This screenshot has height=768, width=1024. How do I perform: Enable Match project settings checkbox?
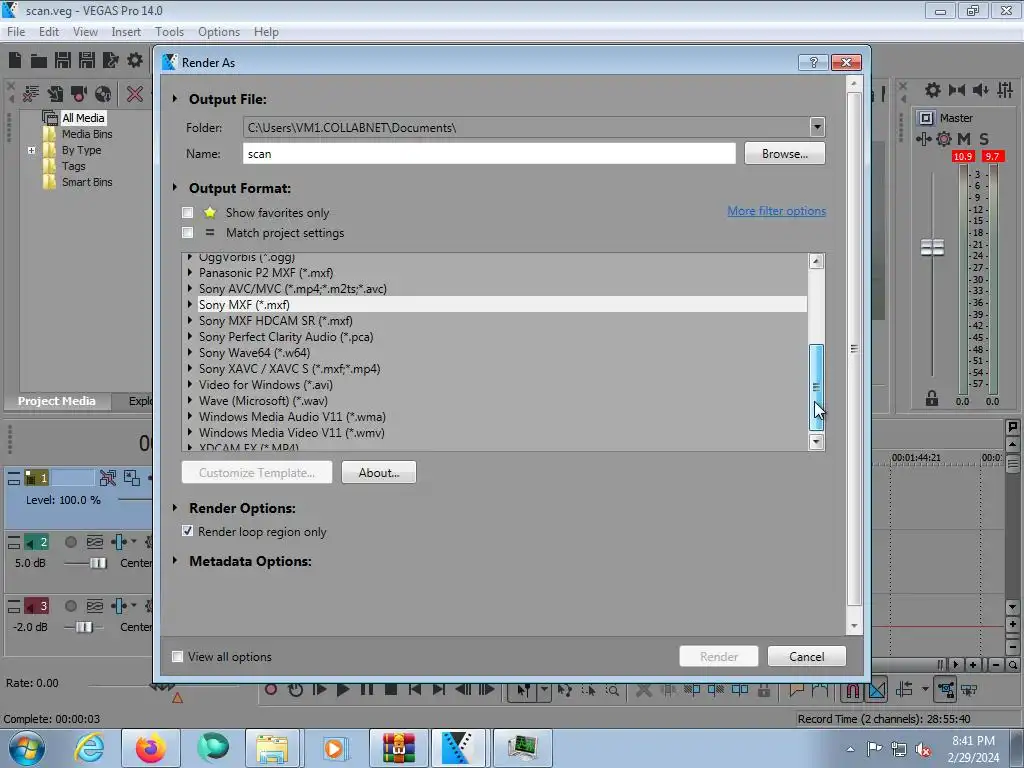pyautogui.click(x=187, y=232)
